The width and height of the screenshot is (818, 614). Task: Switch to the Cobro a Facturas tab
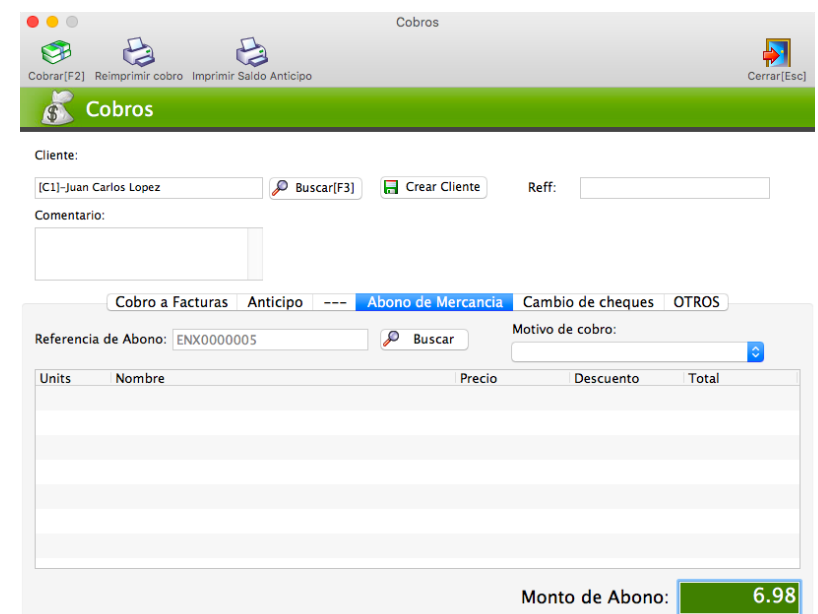click(172, 302)
